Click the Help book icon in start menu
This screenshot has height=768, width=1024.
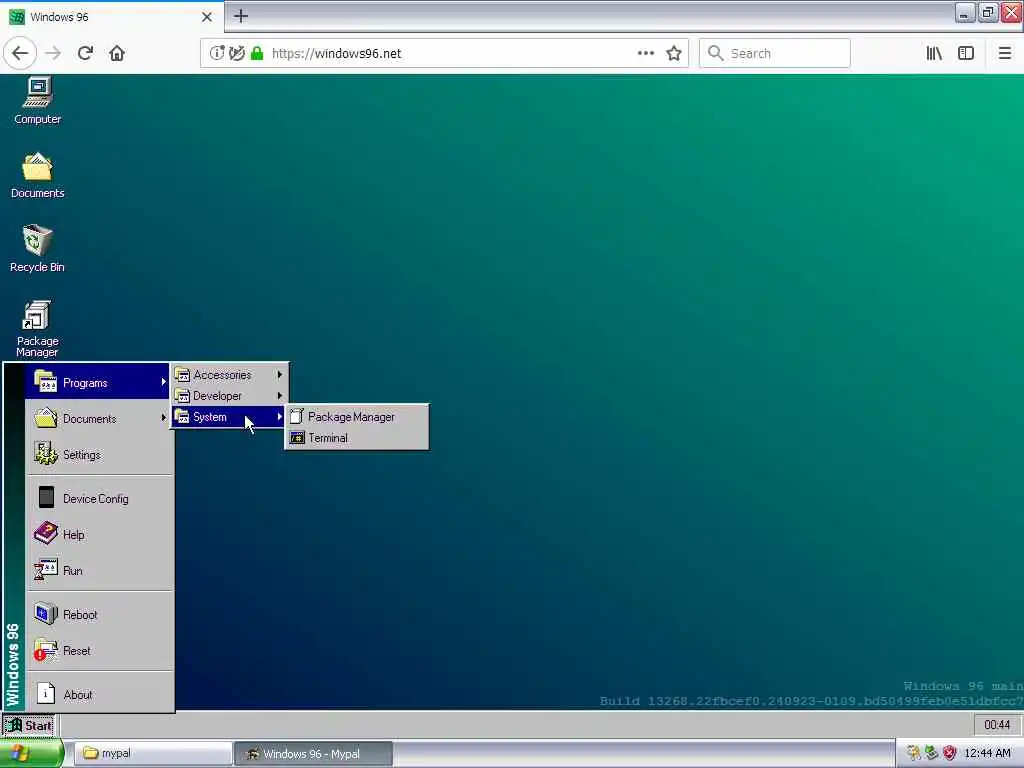(46, 534)
